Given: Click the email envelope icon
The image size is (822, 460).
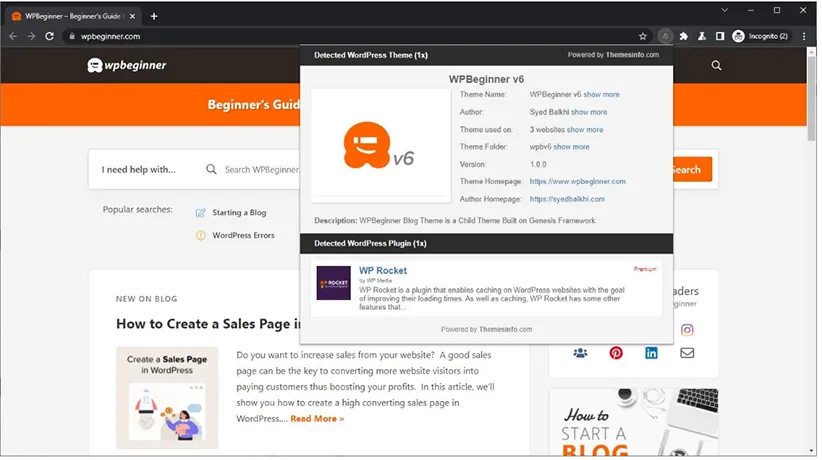Looking at the screenshot, I should (687, 353).
